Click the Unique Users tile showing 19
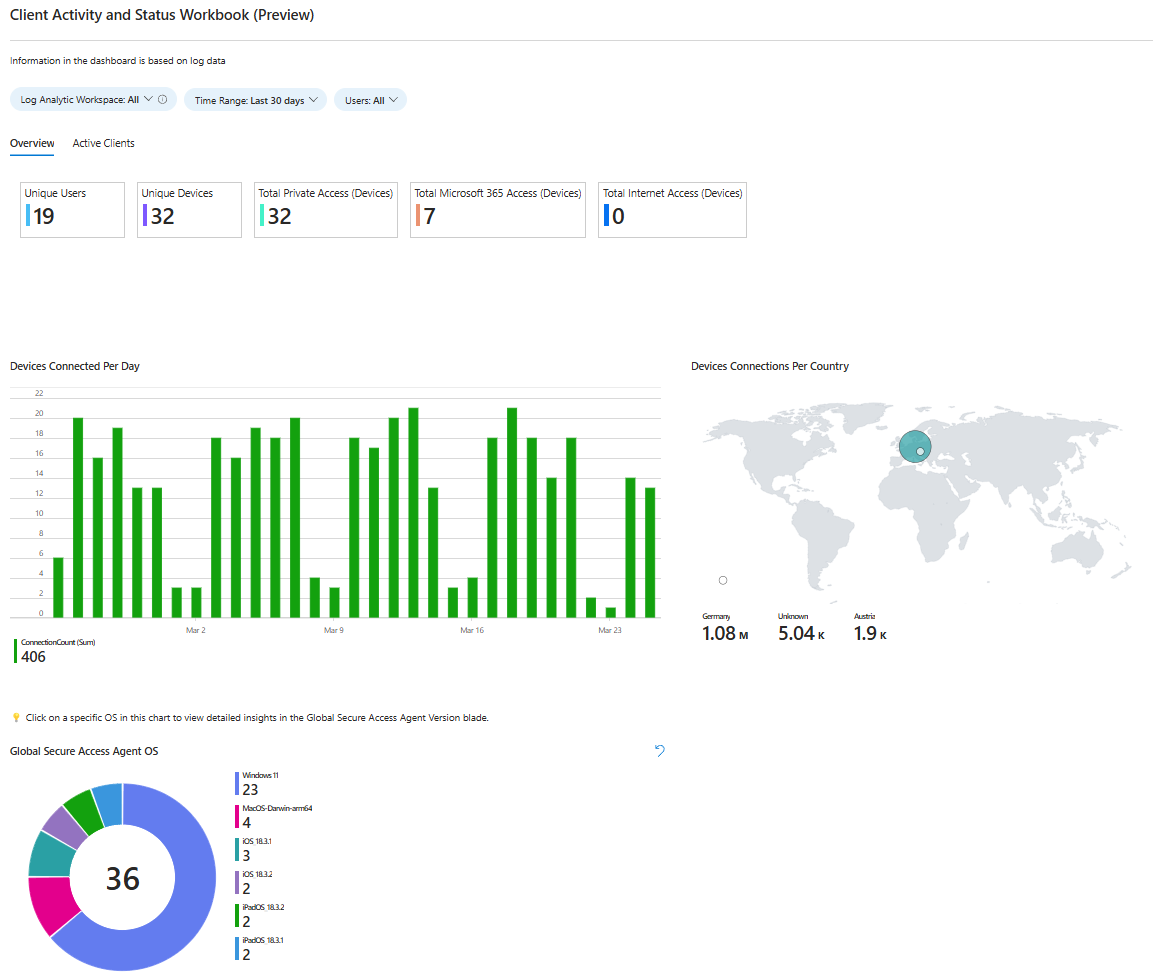The image size is (1153, 977). point(72,209)
